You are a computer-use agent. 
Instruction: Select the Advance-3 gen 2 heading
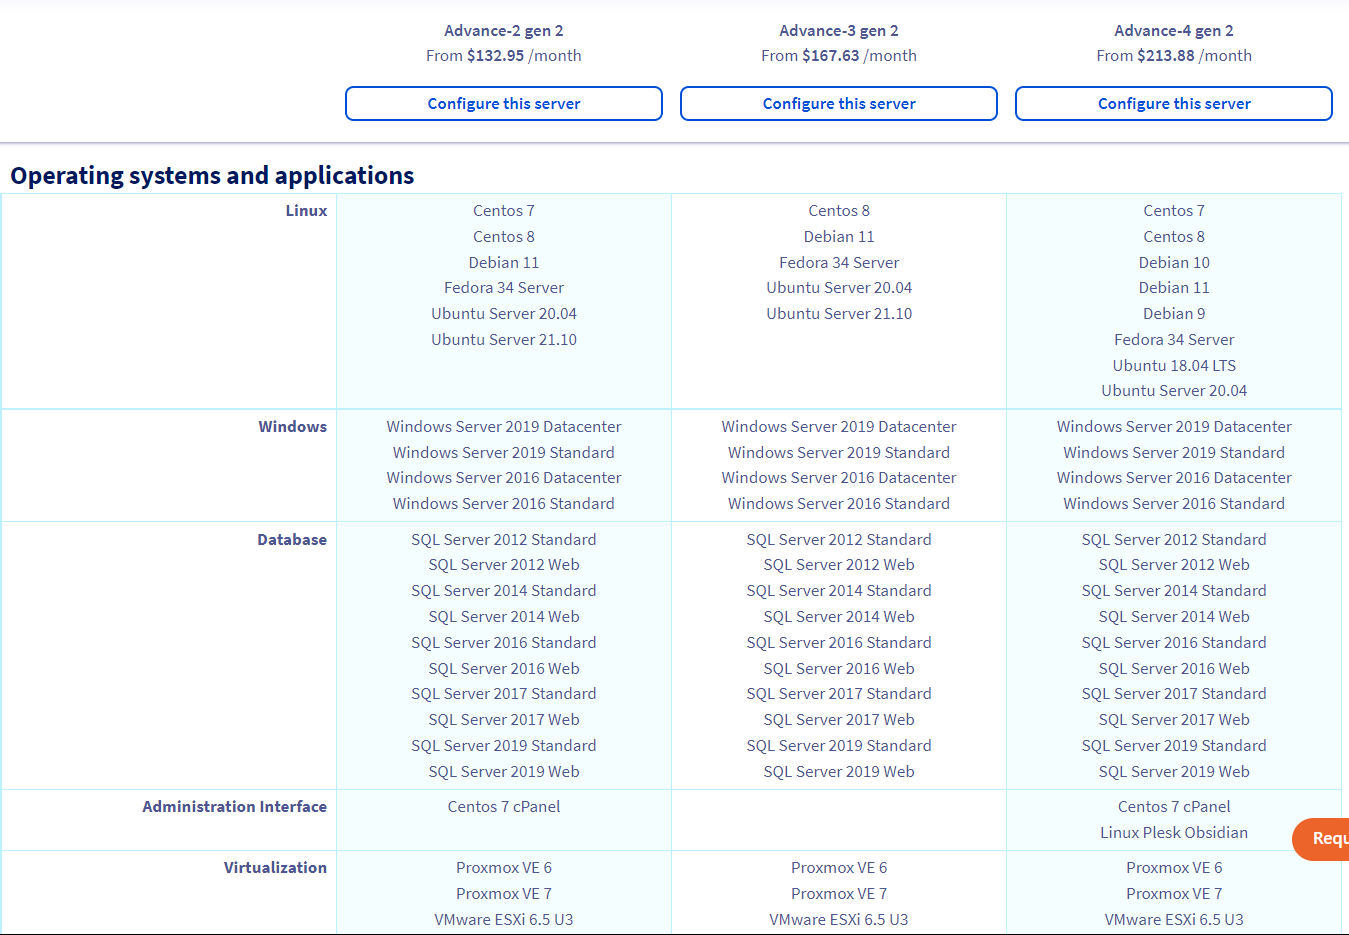click(x=839, y=31)
